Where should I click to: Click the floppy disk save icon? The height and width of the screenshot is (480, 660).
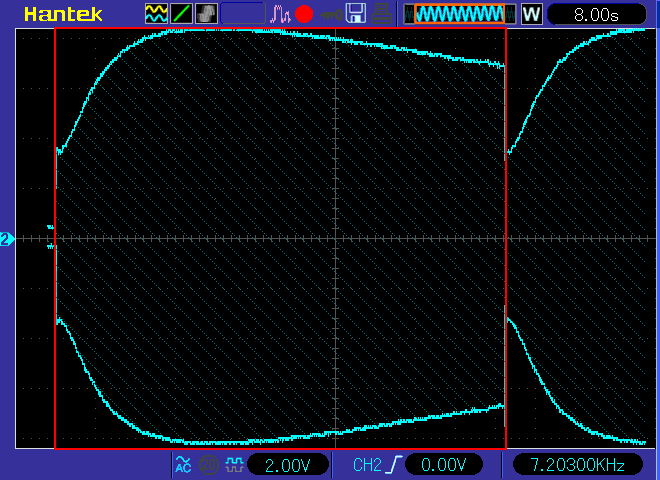[x=356, y=13]
